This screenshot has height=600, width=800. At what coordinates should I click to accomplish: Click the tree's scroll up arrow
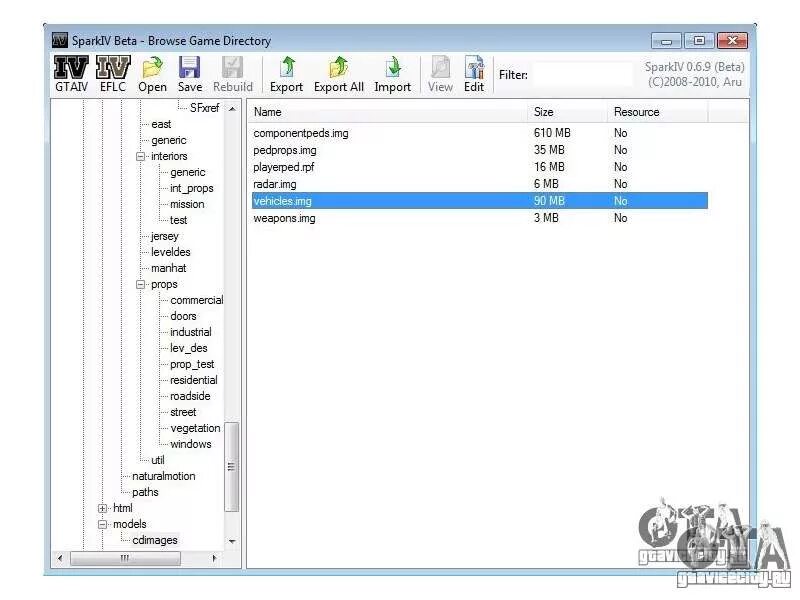tap(232, 109)
